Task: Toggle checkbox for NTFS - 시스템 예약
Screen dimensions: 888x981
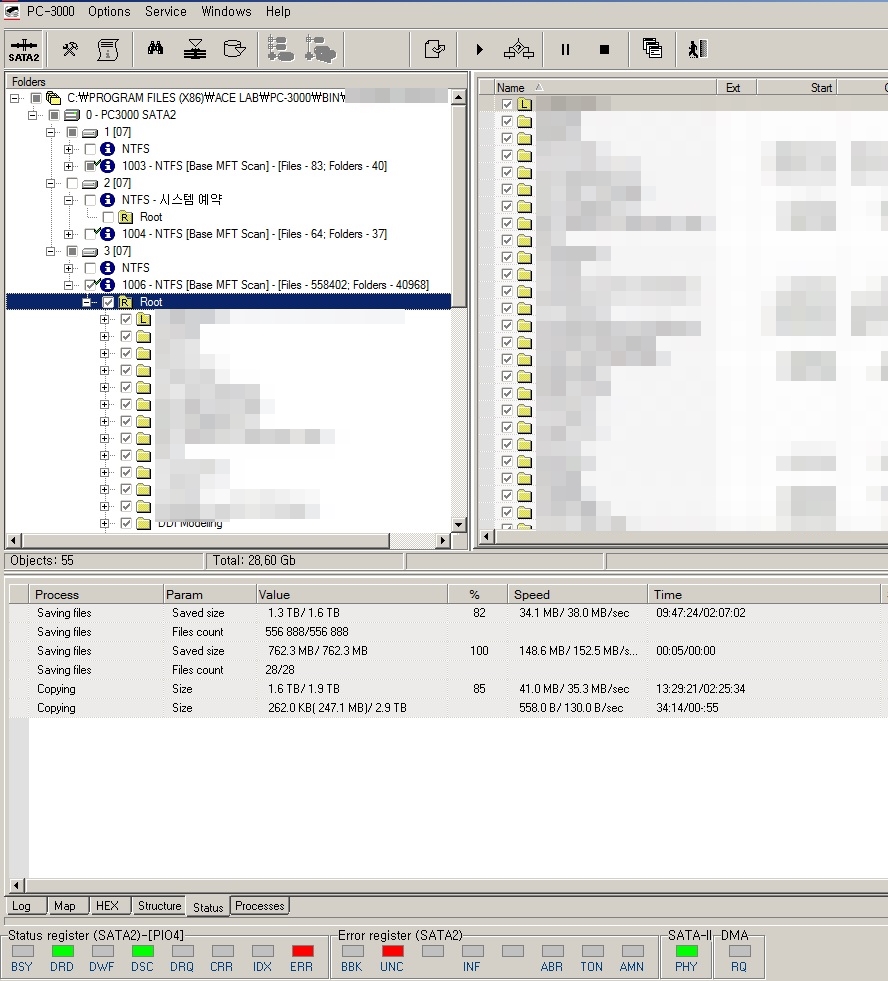Action: coord(90,200)
